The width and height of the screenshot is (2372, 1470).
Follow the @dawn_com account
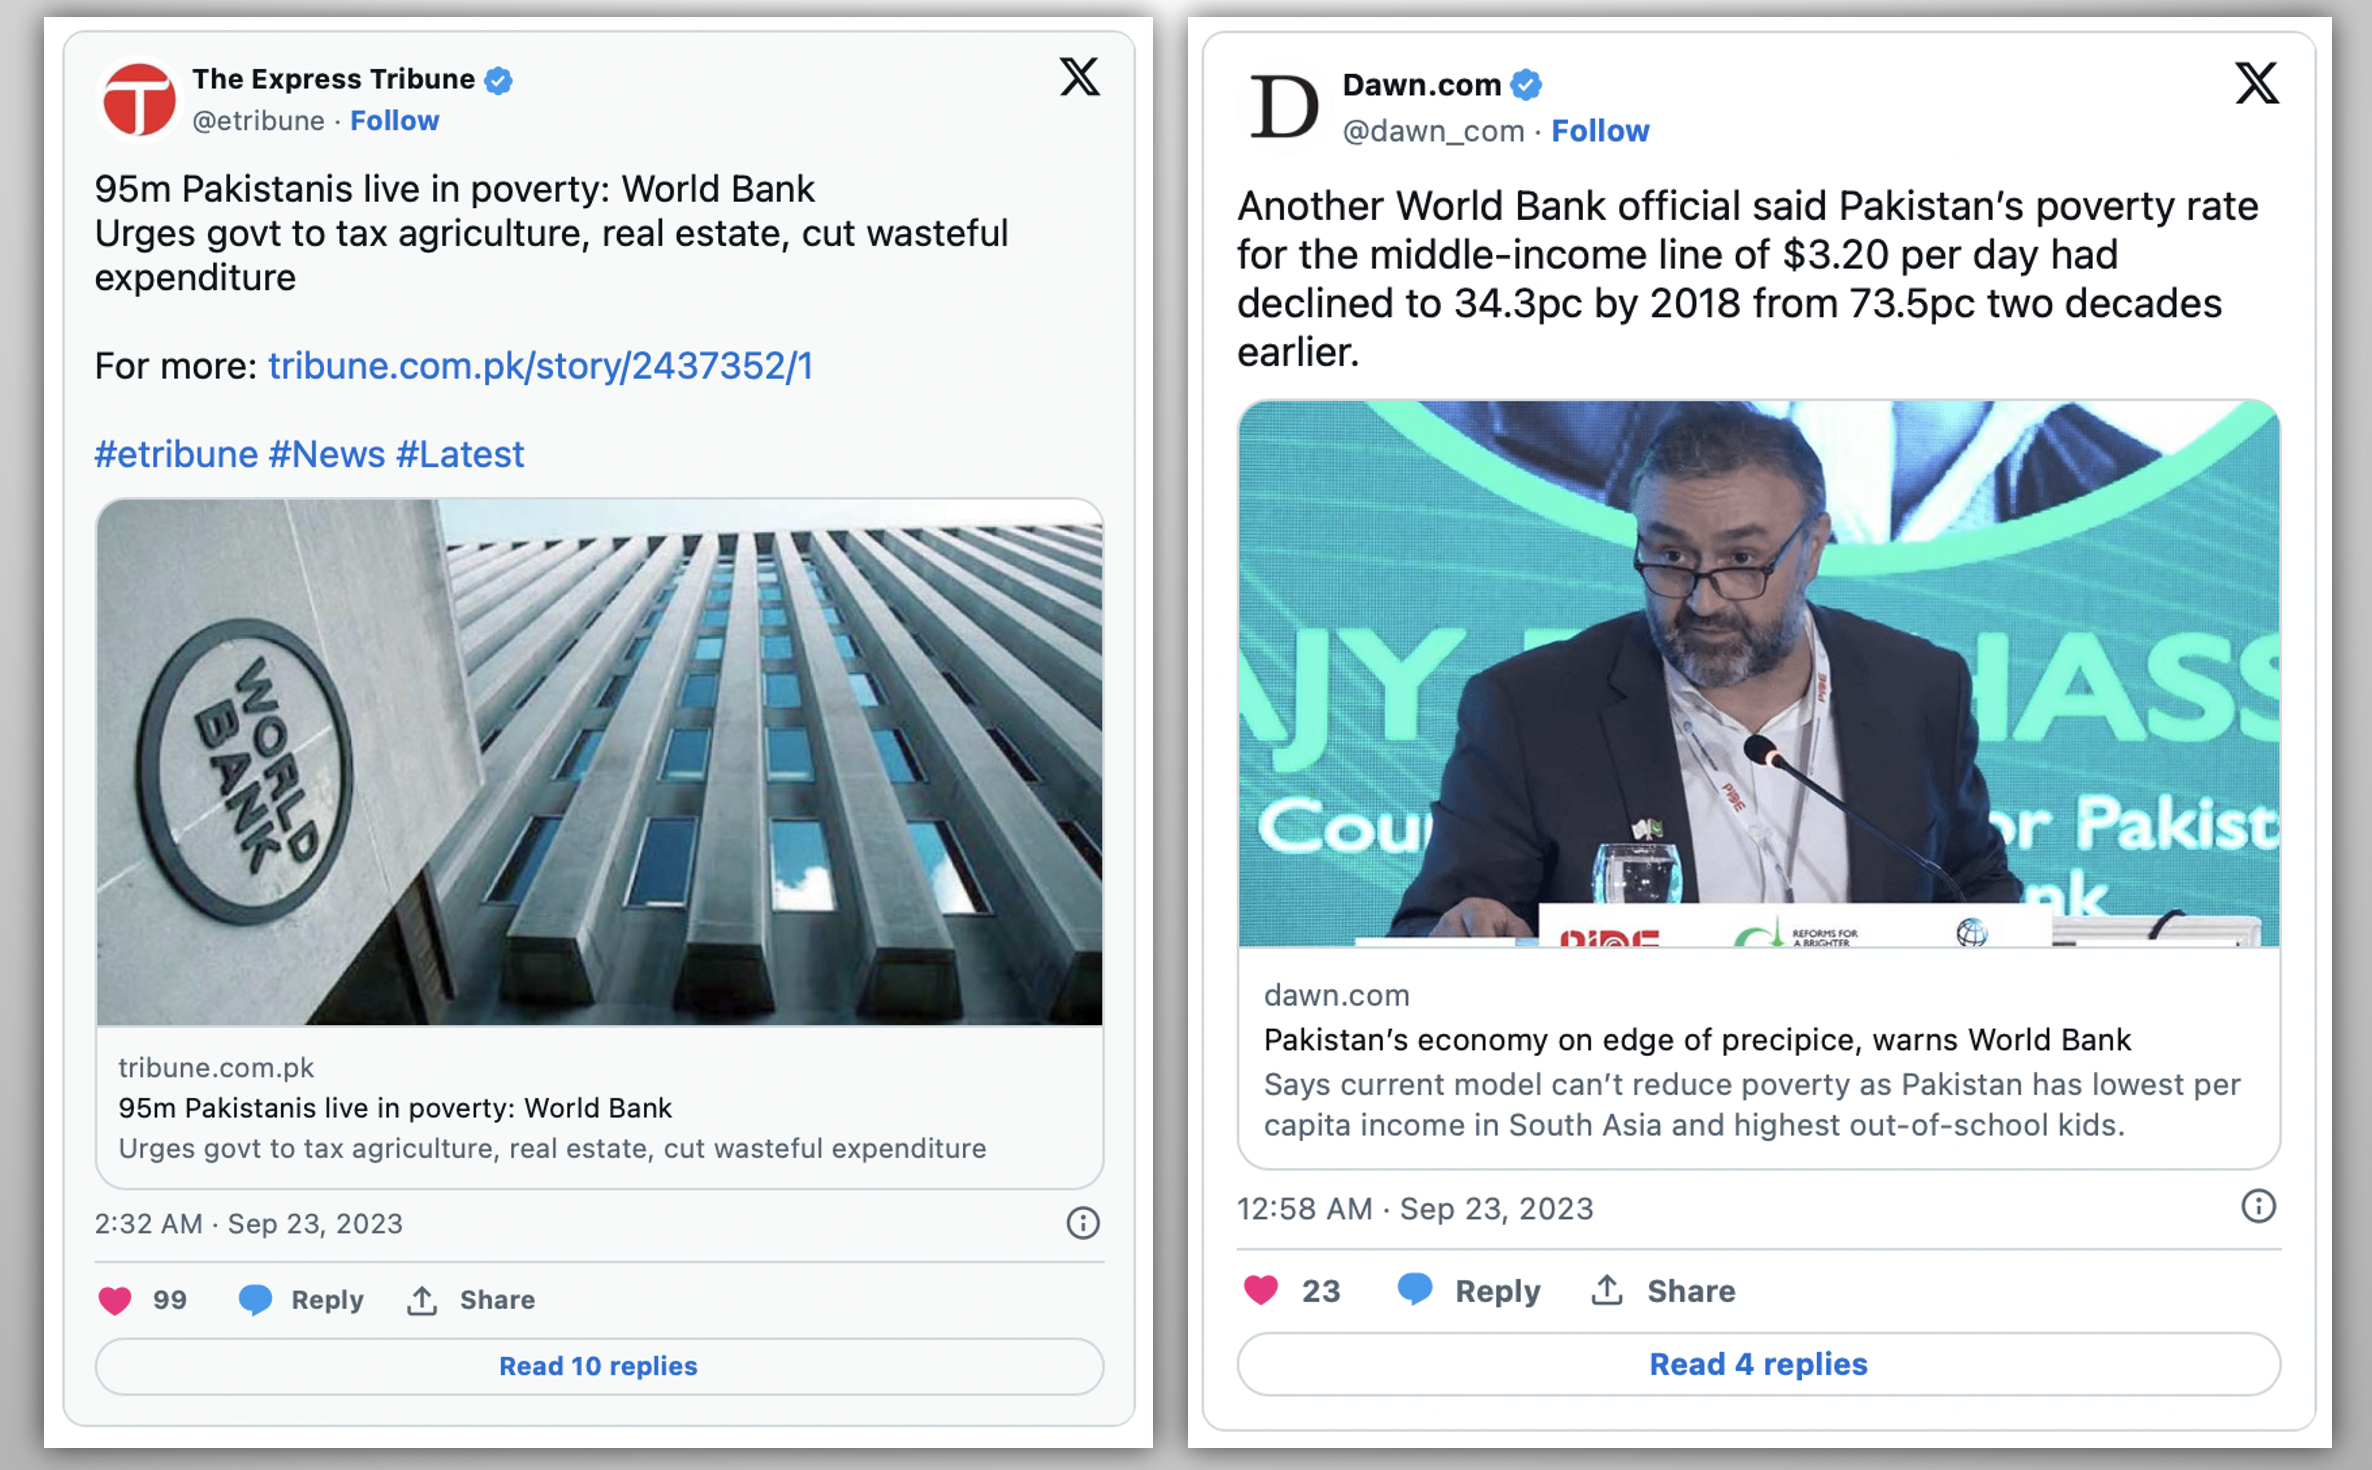tap(1600, 131)
